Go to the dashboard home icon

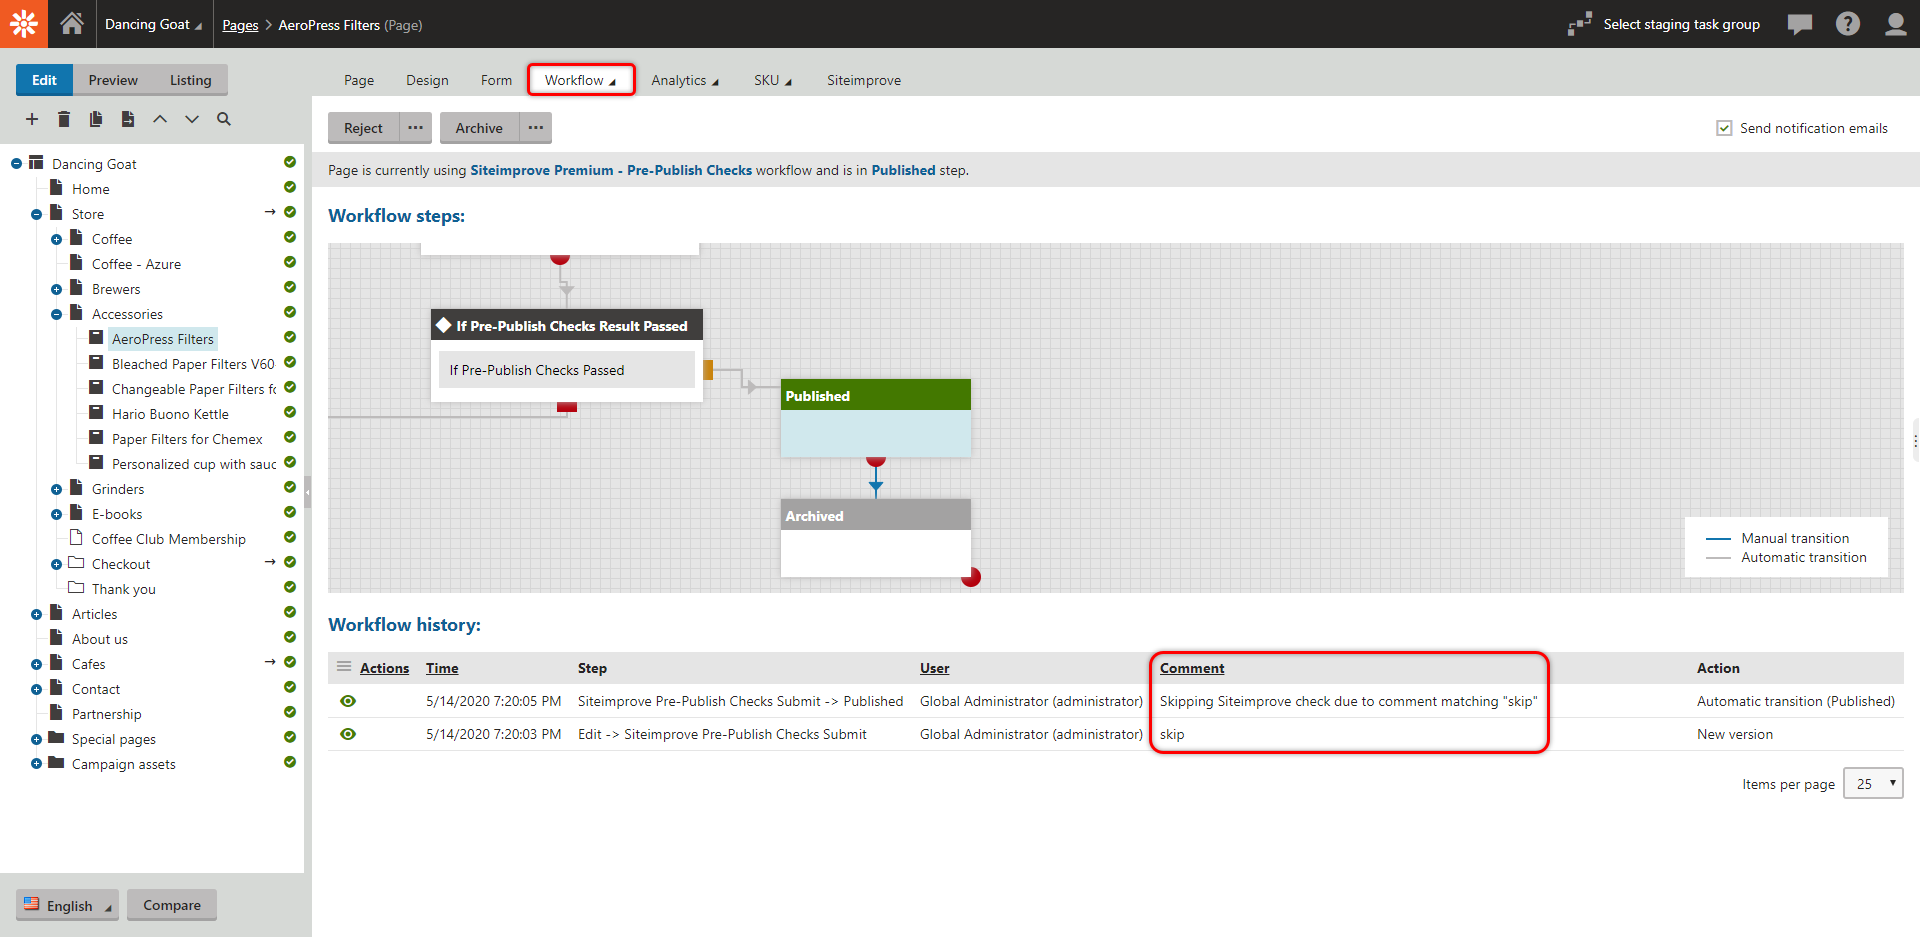coord(72,24)
